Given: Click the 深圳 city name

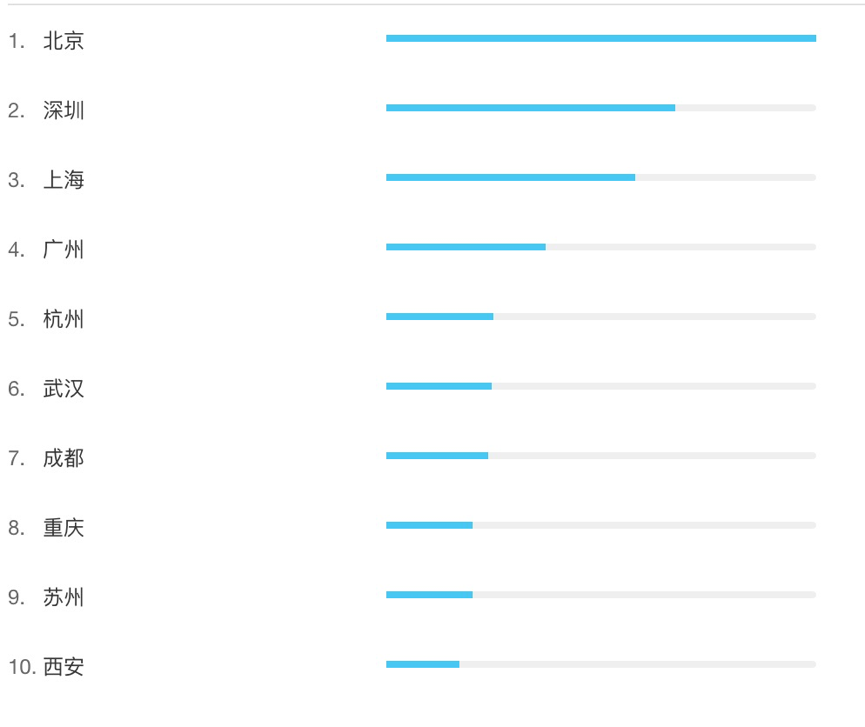Looking at the screenshot, I should point(64,110).
